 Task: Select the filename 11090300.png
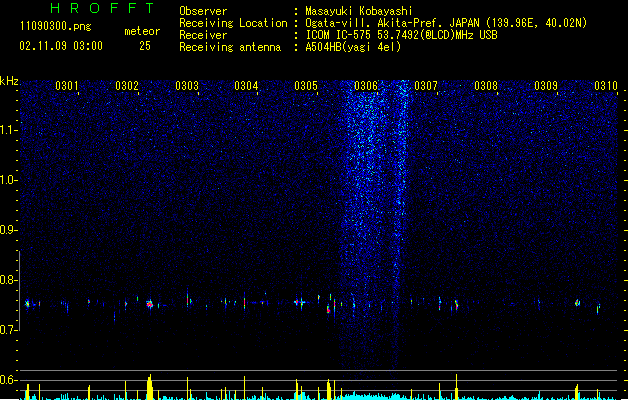[x=56, y=26]
